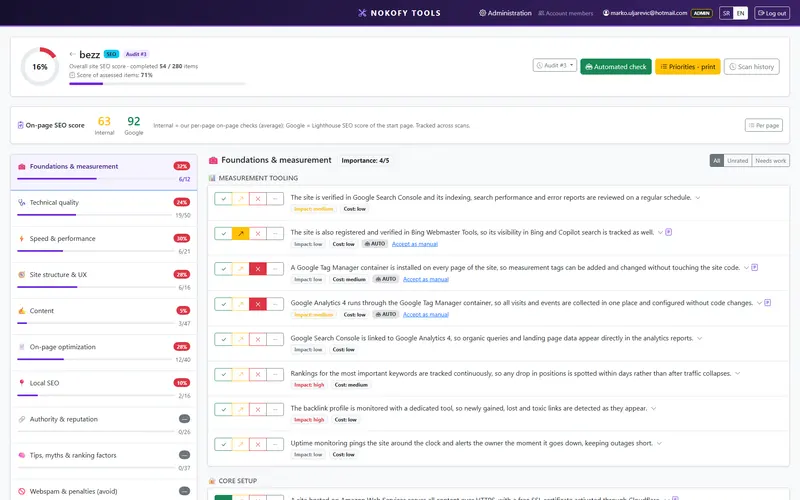Image resolution: width=800 pixels, height=500 pixels.
Task: Expand backlink profile monitoring item details
Action: [x=654, y=408]
